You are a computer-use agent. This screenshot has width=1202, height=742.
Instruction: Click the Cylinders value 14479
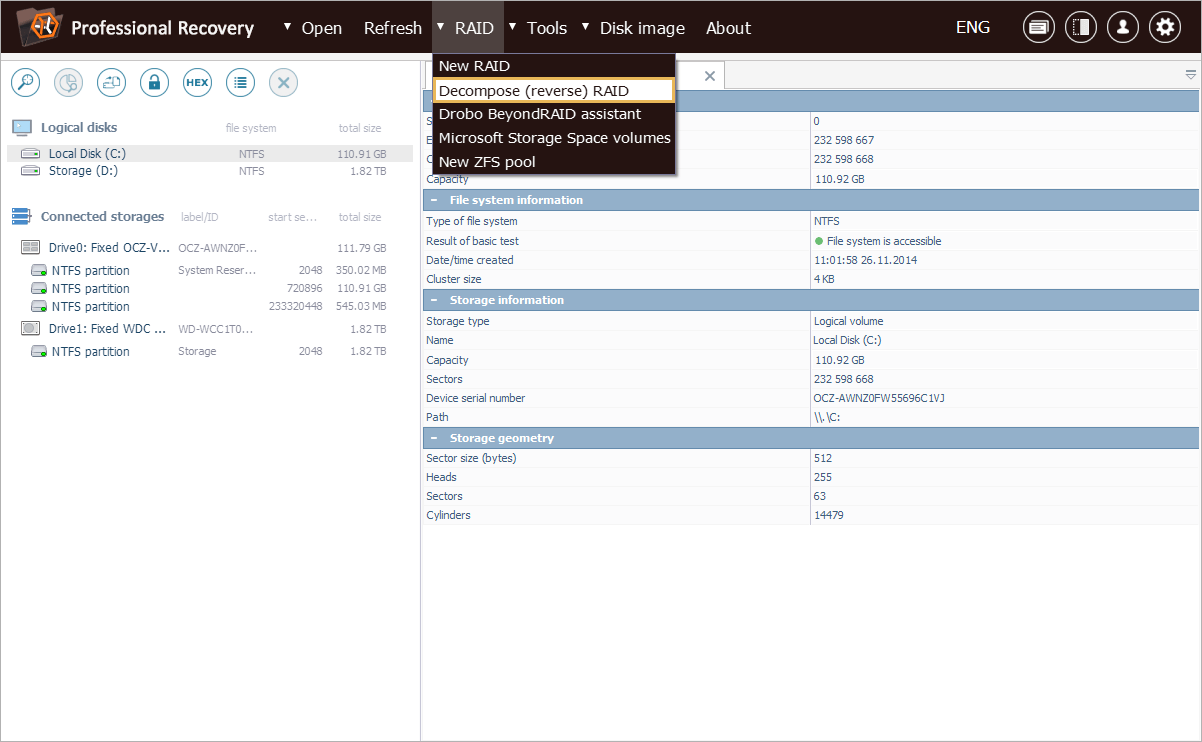point(828,515)
